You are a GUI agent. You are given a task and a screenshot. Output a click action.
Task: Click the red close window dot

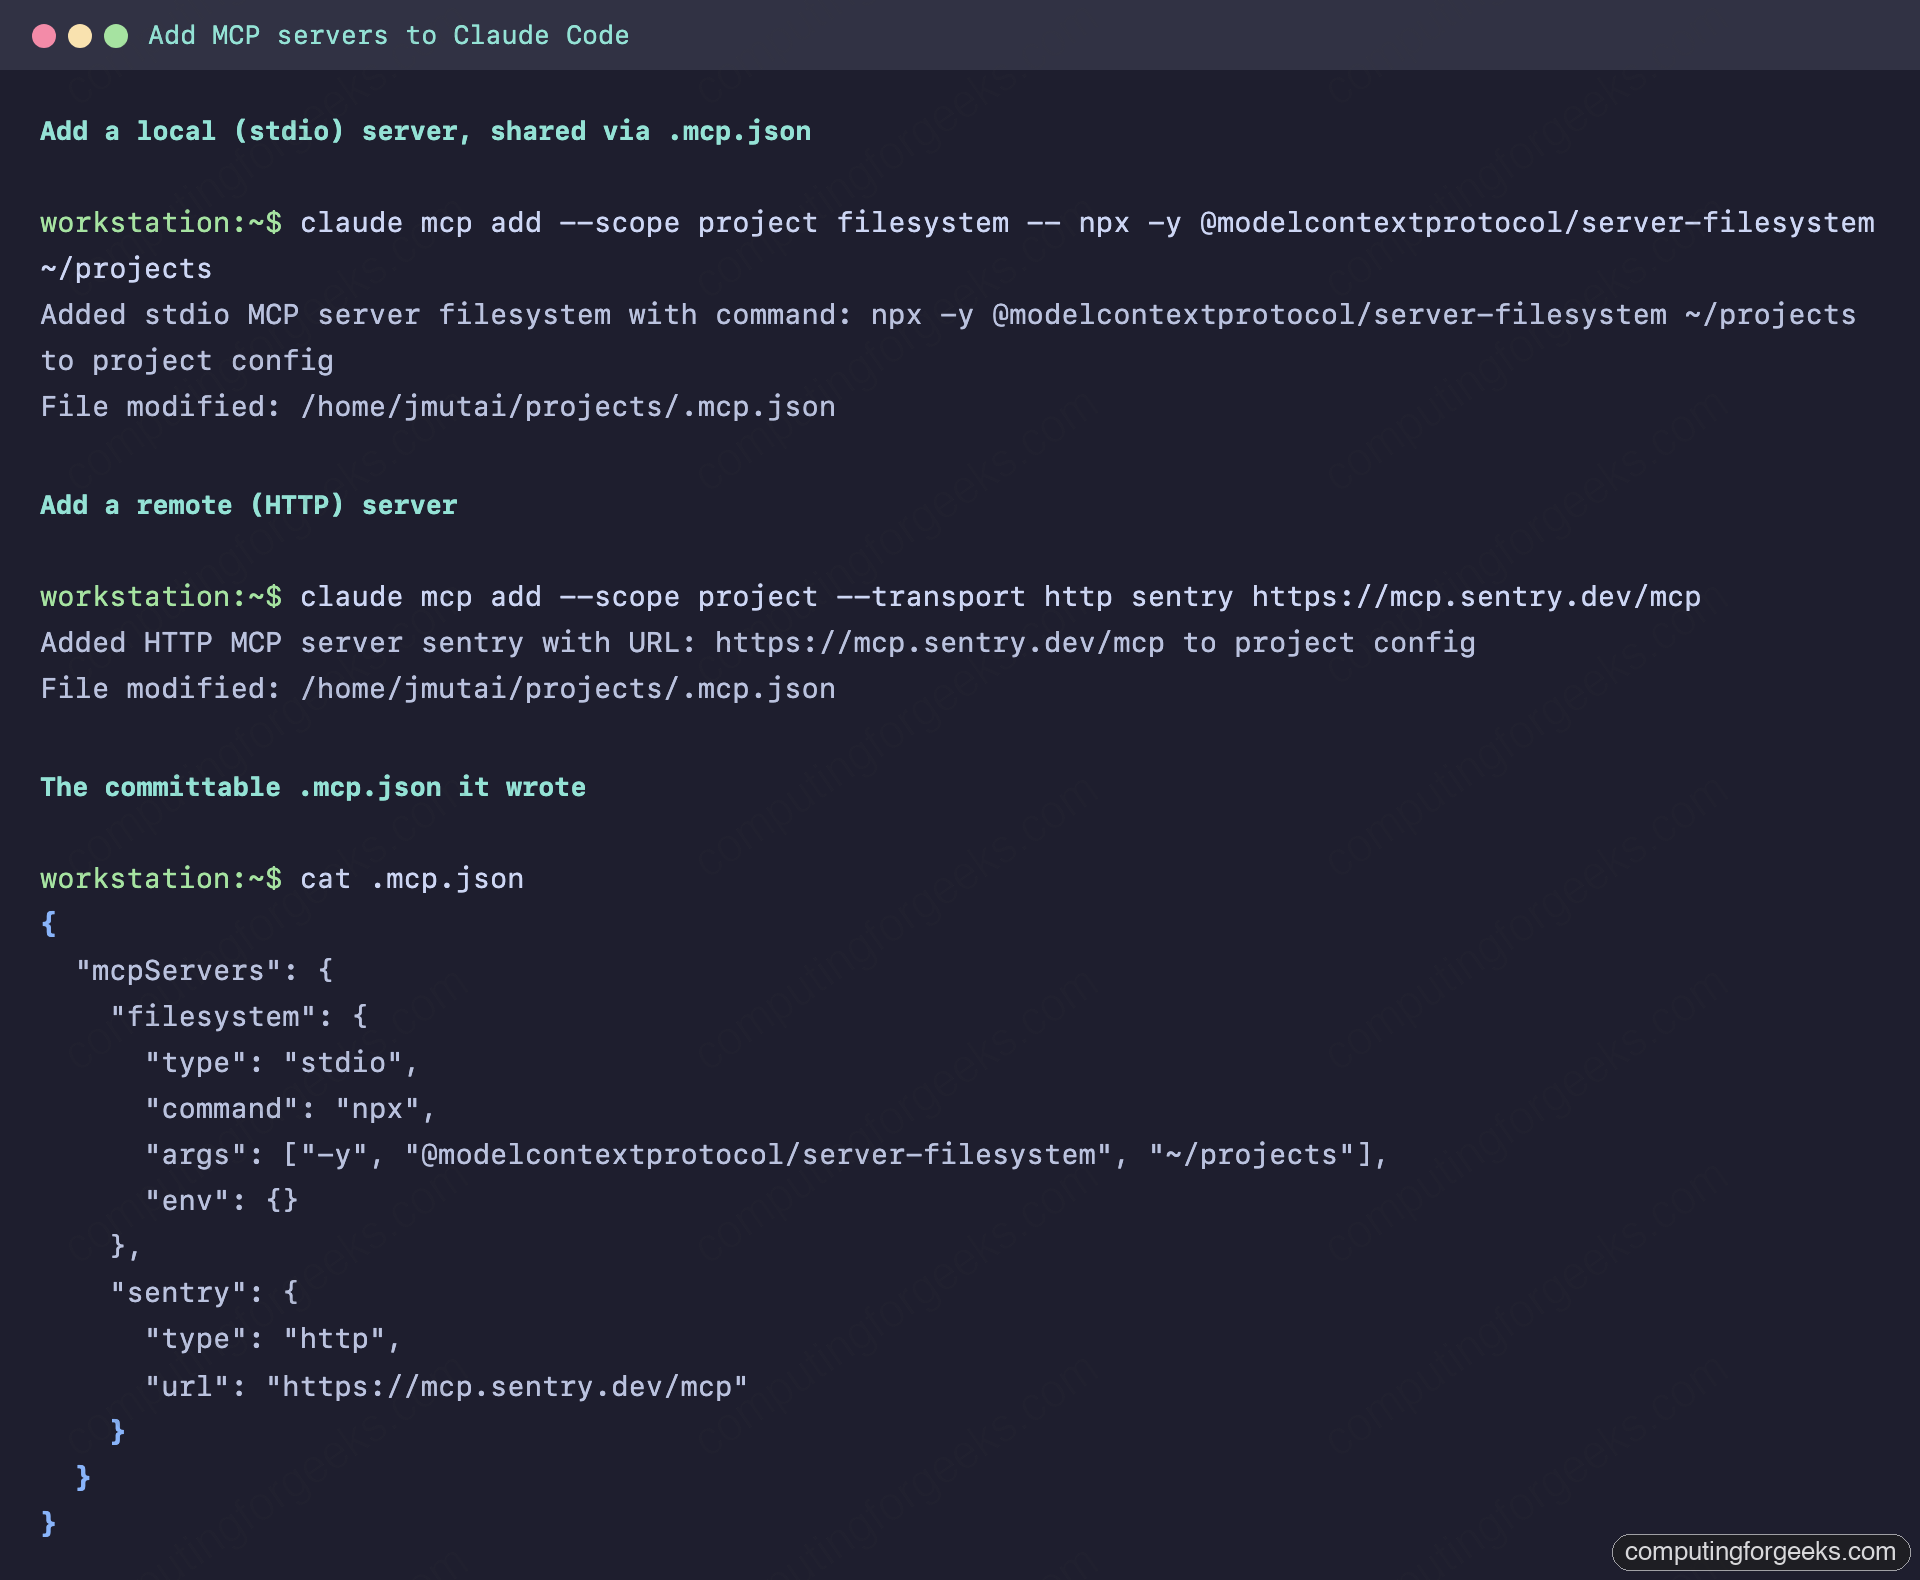click(44, 36)
